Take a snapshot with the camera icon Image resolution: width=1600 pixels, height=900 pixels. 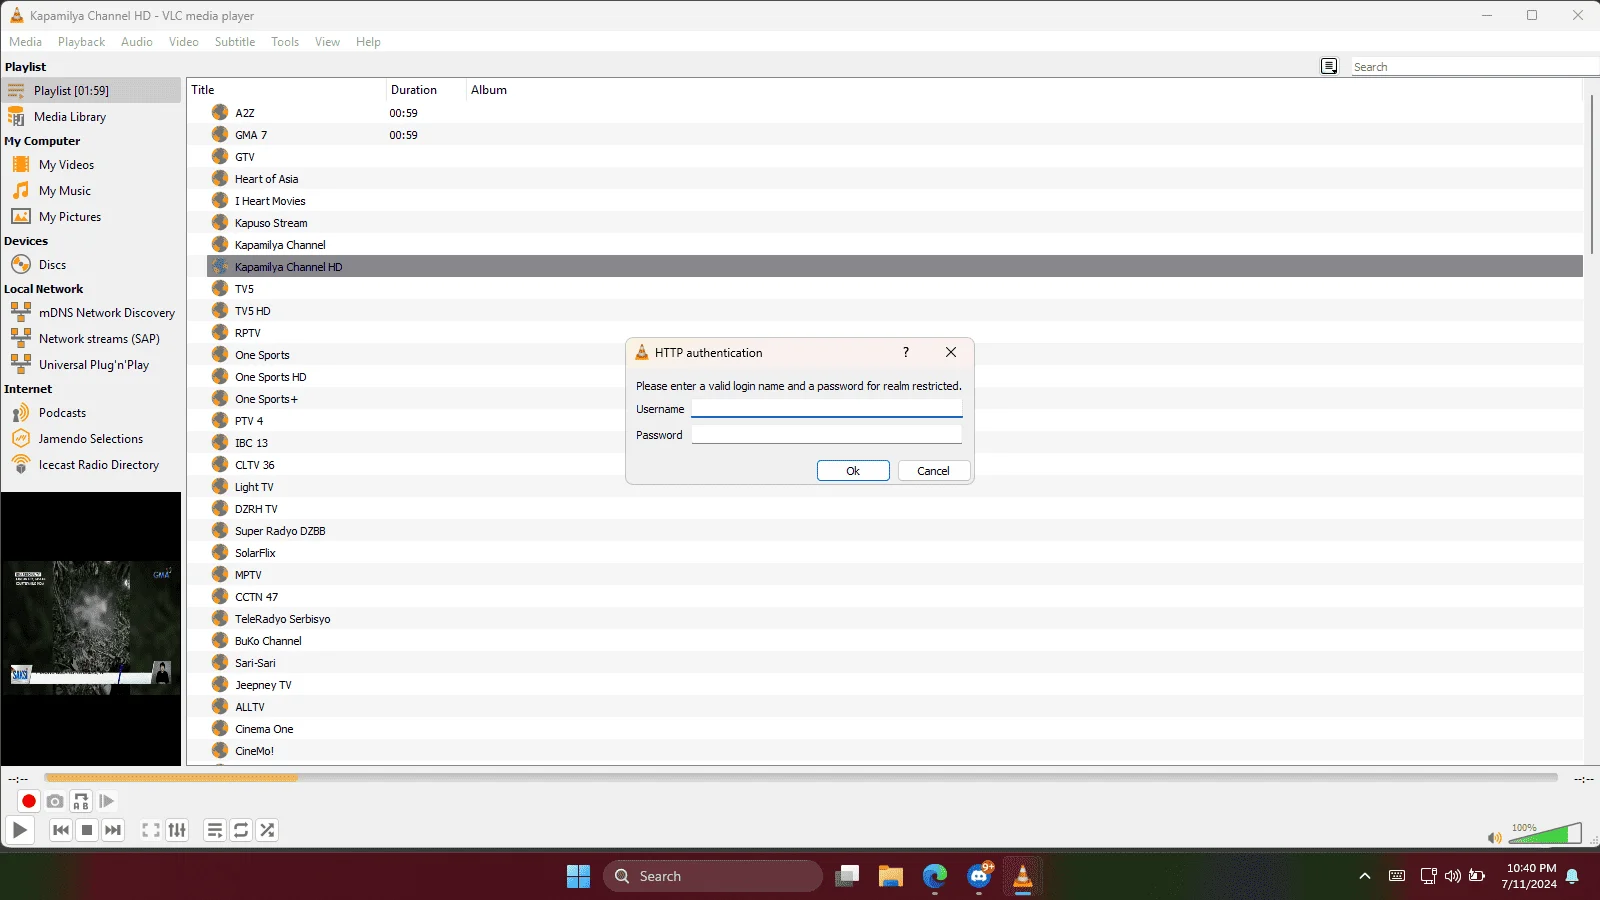click(x=55, y=801)
